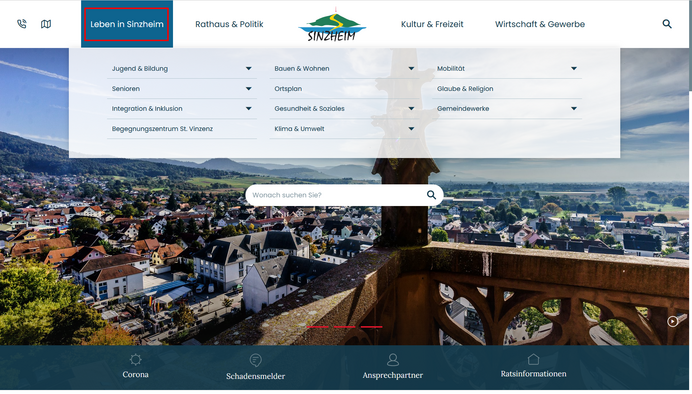Screen dimensions: 692x394
Task: Click the Corona text link
Action: [135, 375]
